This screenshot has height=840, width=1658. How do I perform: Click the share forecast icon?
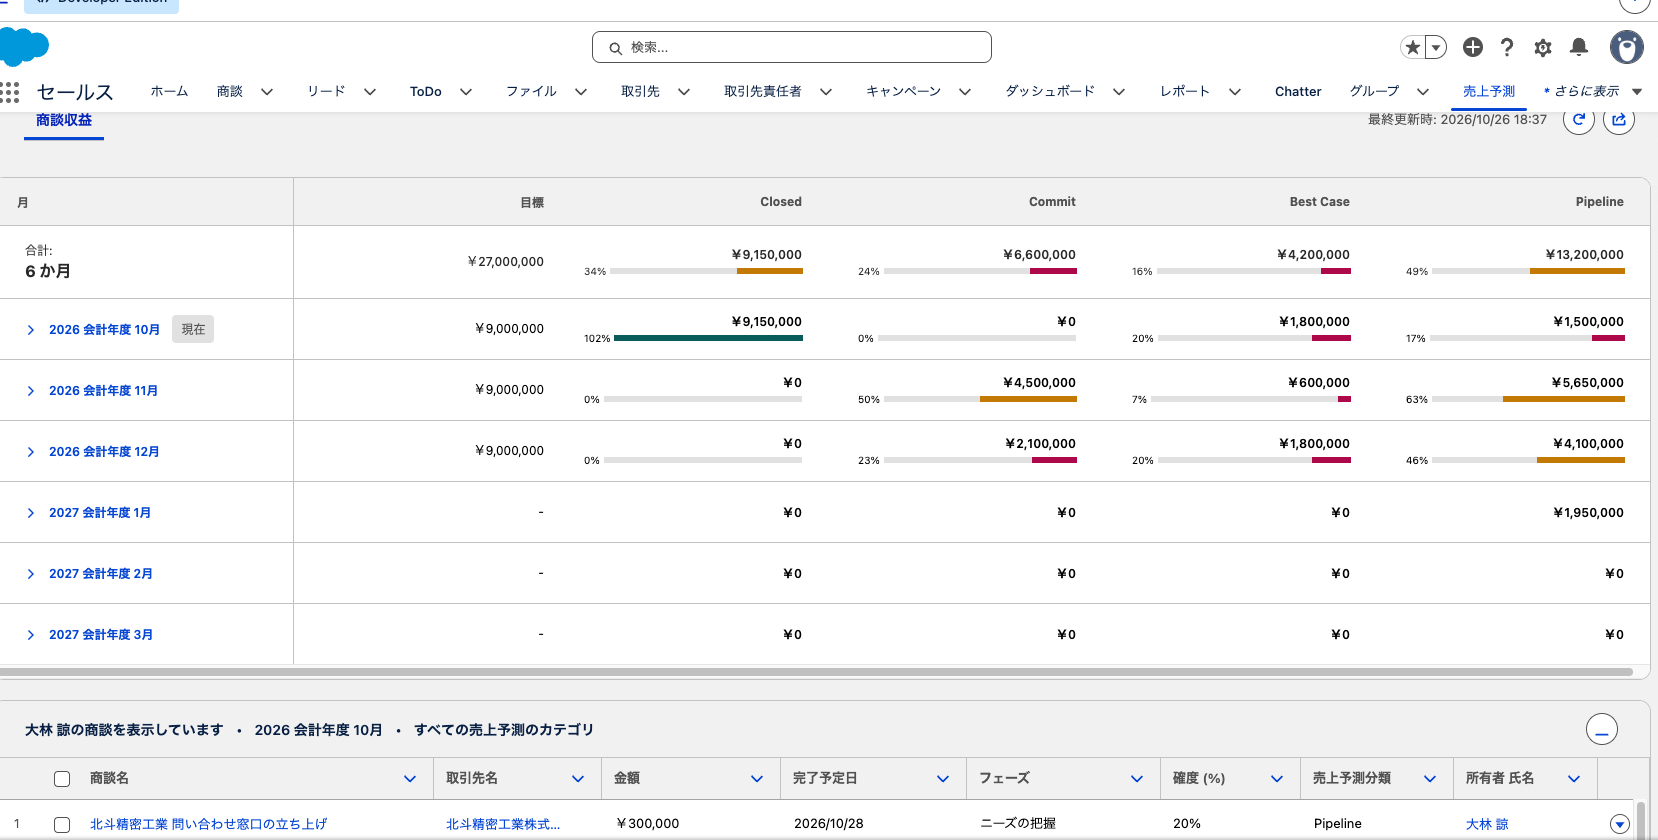(x=1619, y=120)
